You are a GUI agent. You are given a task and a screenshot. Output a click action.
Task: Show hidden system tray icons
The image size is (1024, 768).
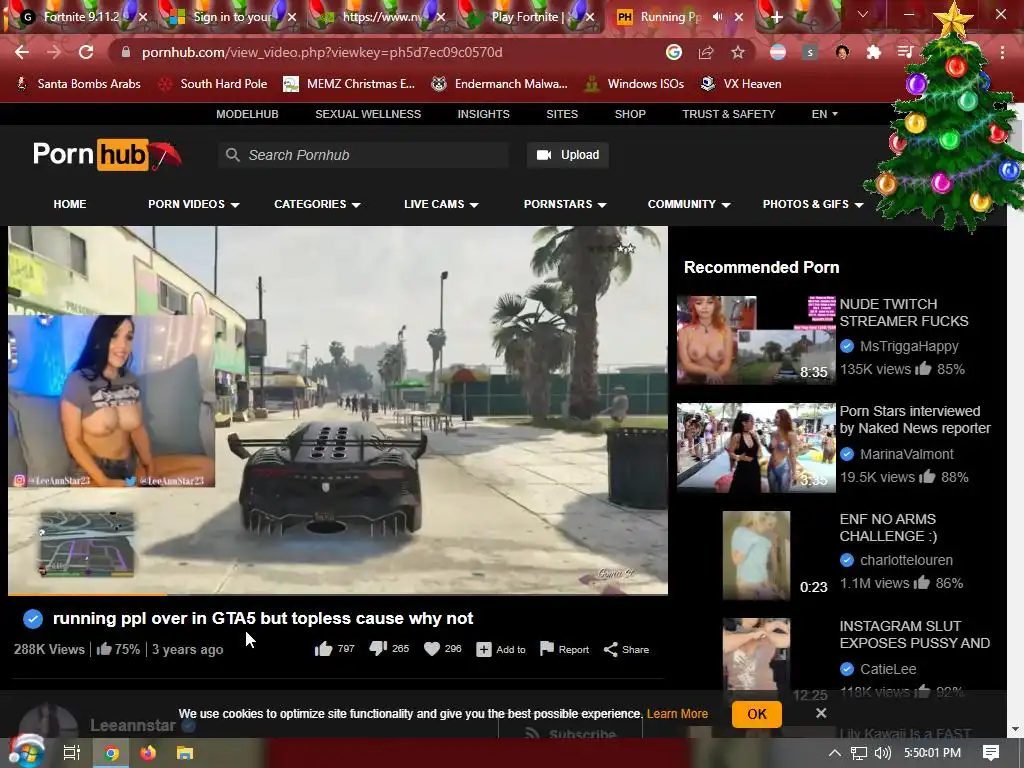pos(835,753)
